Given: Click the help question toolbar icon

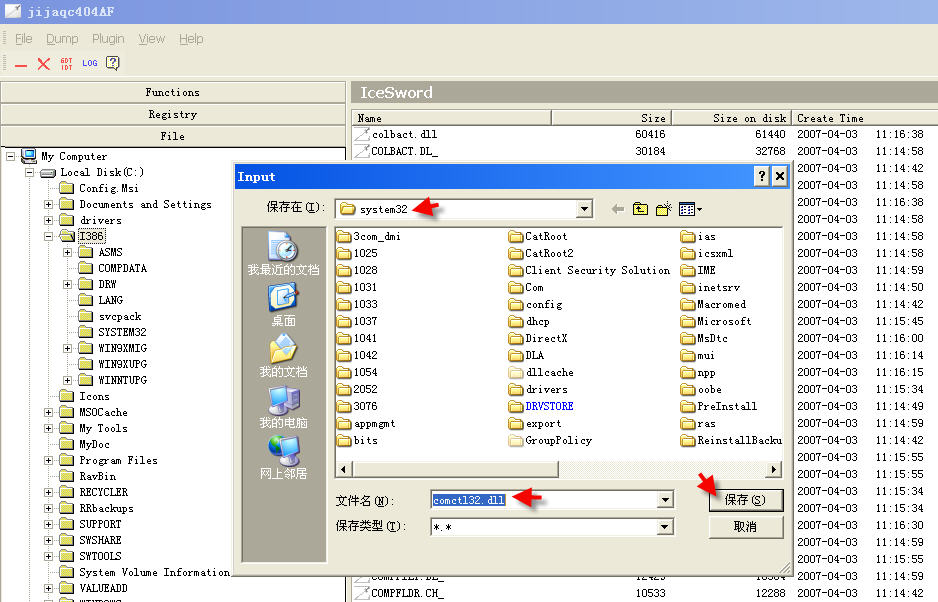Looking at the screenshot, I should [112, 63].
